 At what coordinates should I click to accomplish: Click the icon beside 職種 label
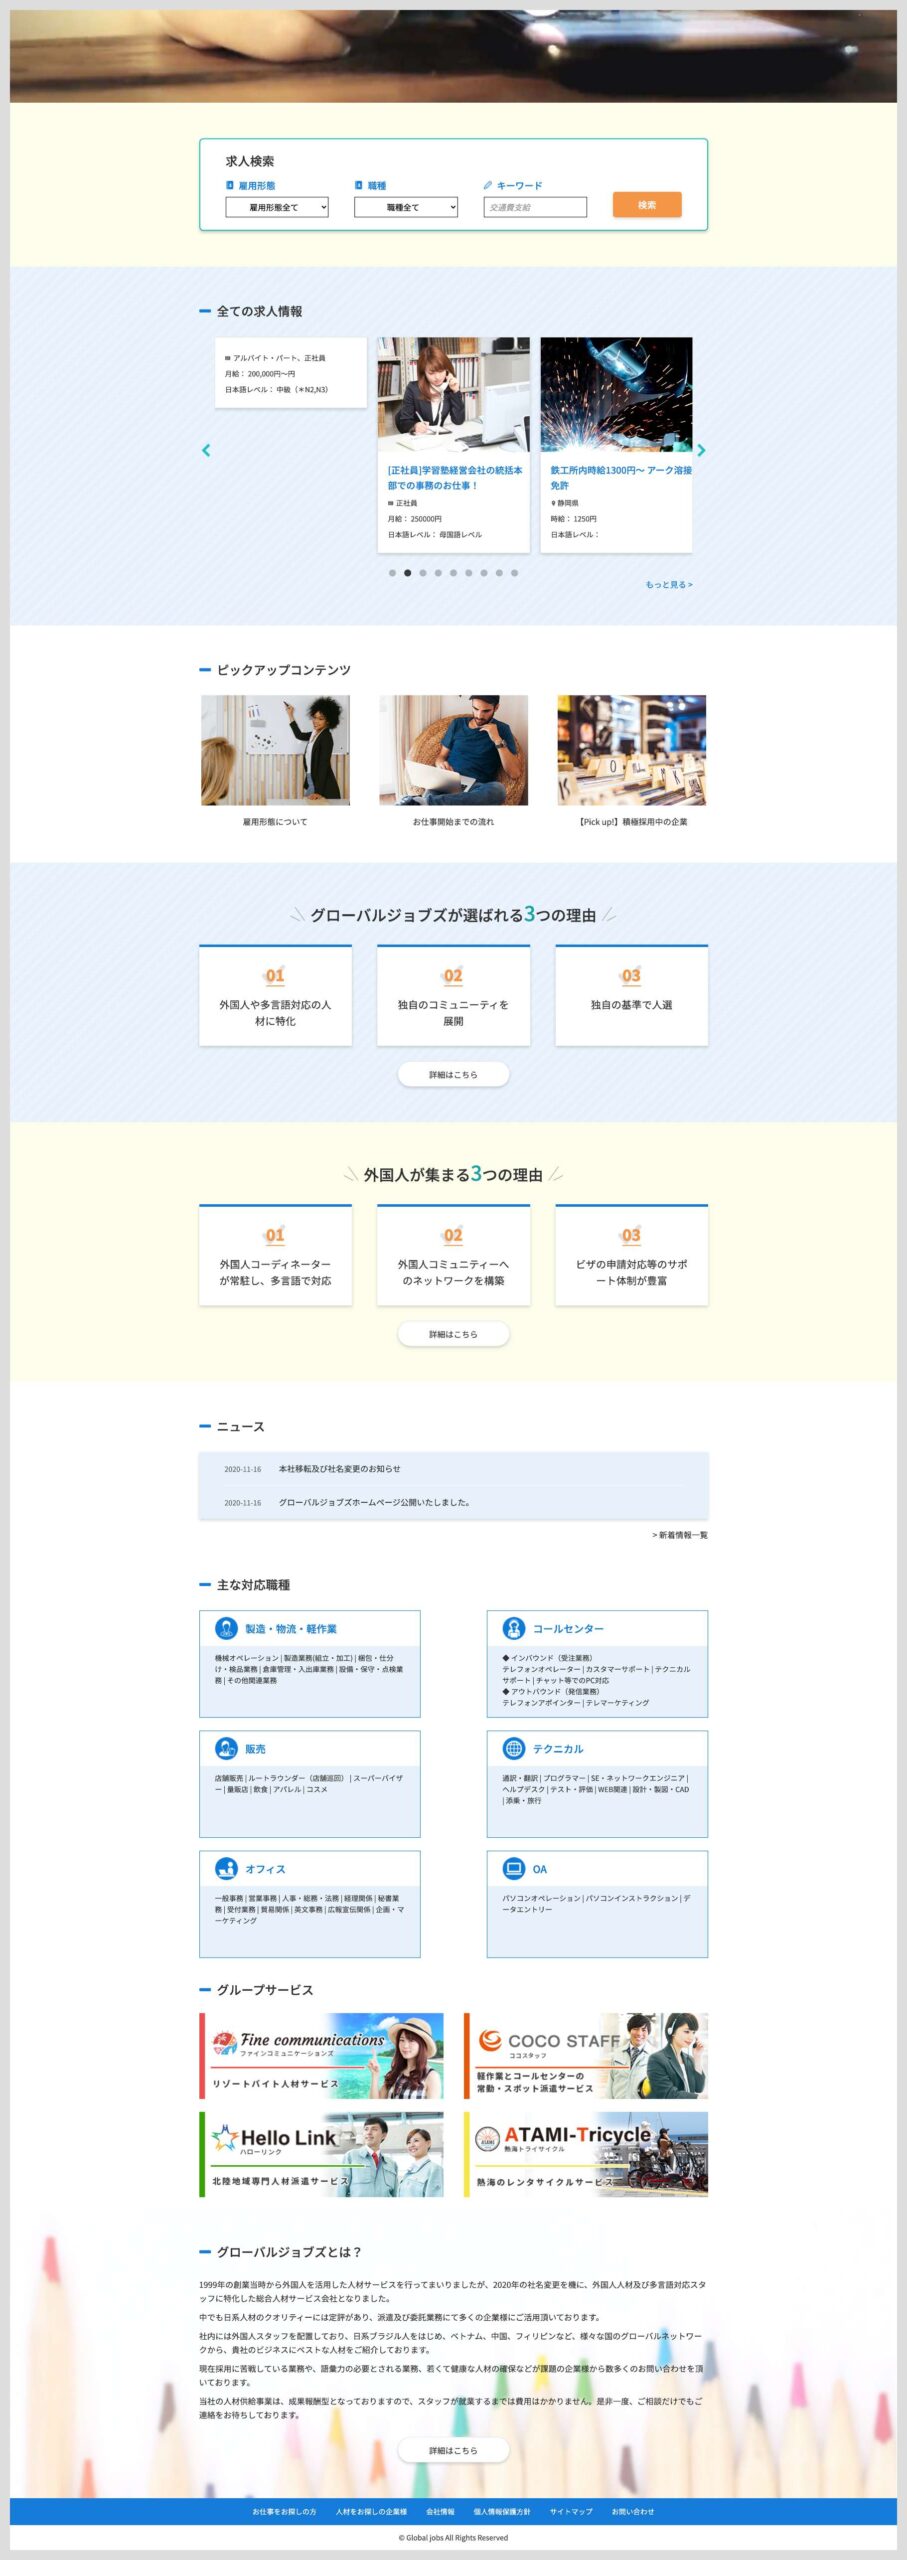click(x=359, y=185)
